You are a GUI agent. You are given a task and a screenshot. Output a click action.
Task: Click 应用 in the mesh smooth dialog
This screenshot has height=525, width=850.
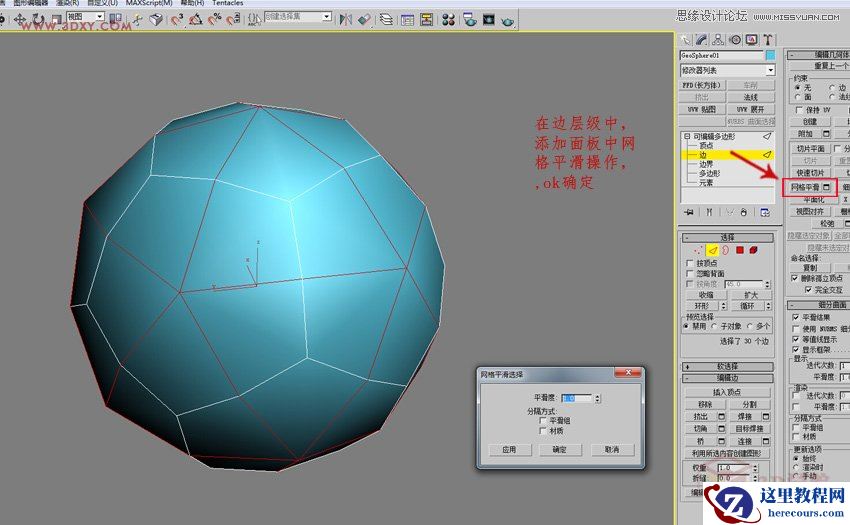[x=509, y=450]
